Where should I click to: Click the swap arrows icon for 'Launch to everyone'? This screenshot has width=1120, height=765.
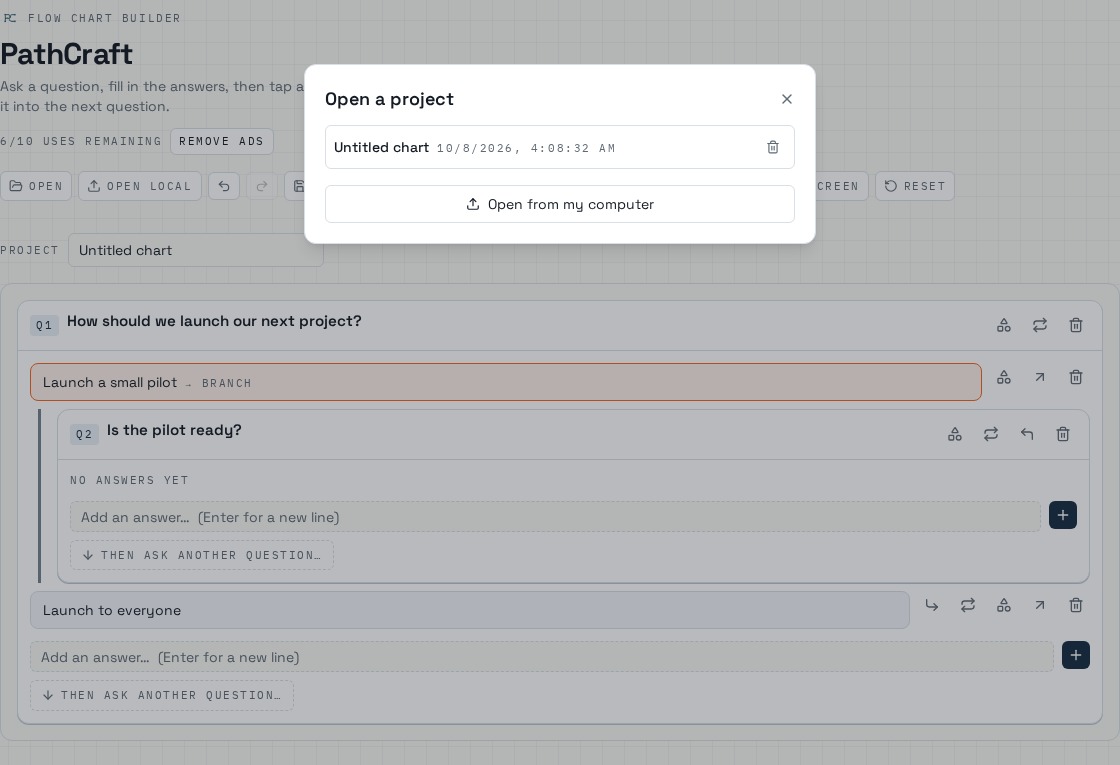click(x=968, y=606)
